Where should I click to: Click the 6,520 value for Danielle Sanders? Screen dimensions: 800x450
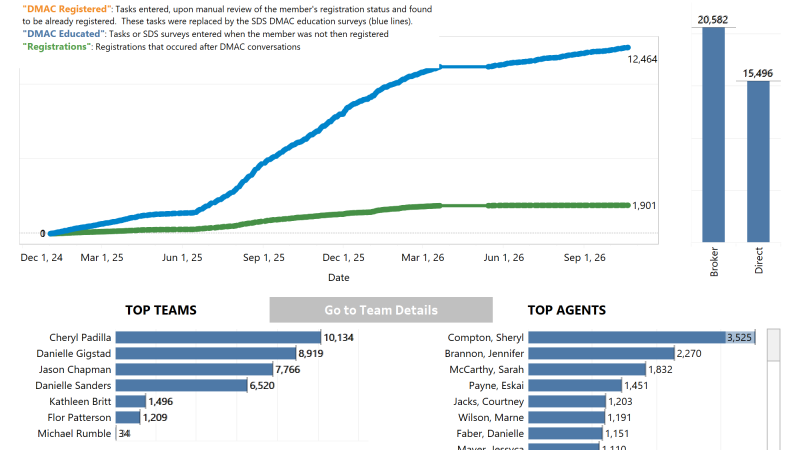pos(262,385)
